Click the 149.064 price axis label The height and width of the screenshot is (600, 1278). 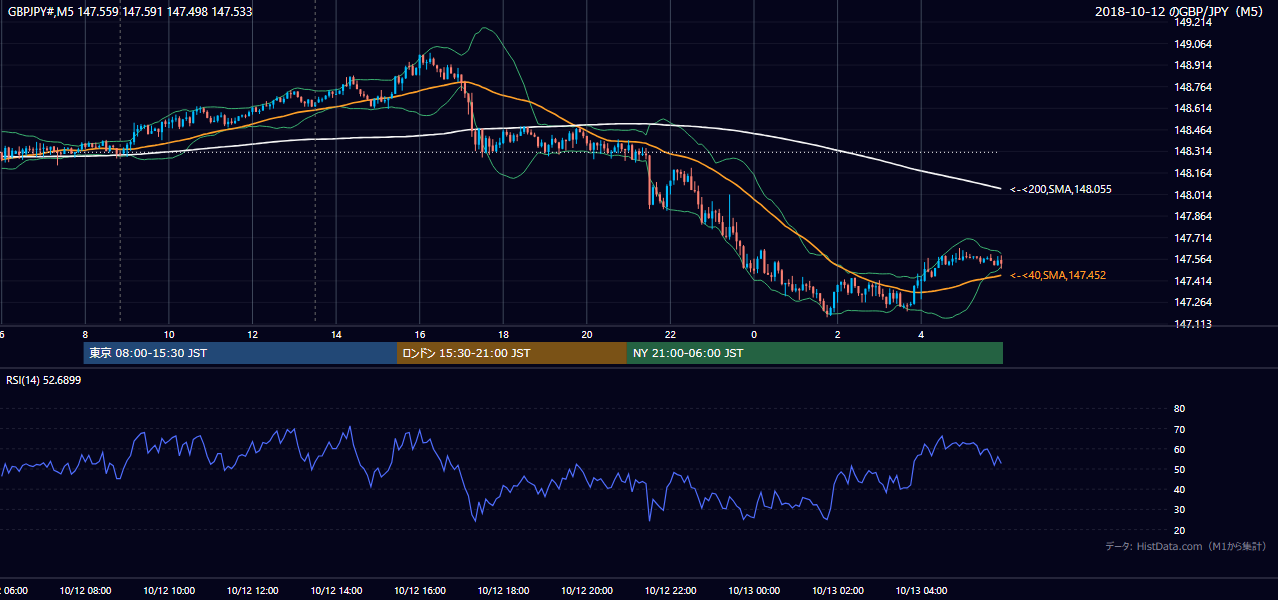click(x=1193, y=44)
